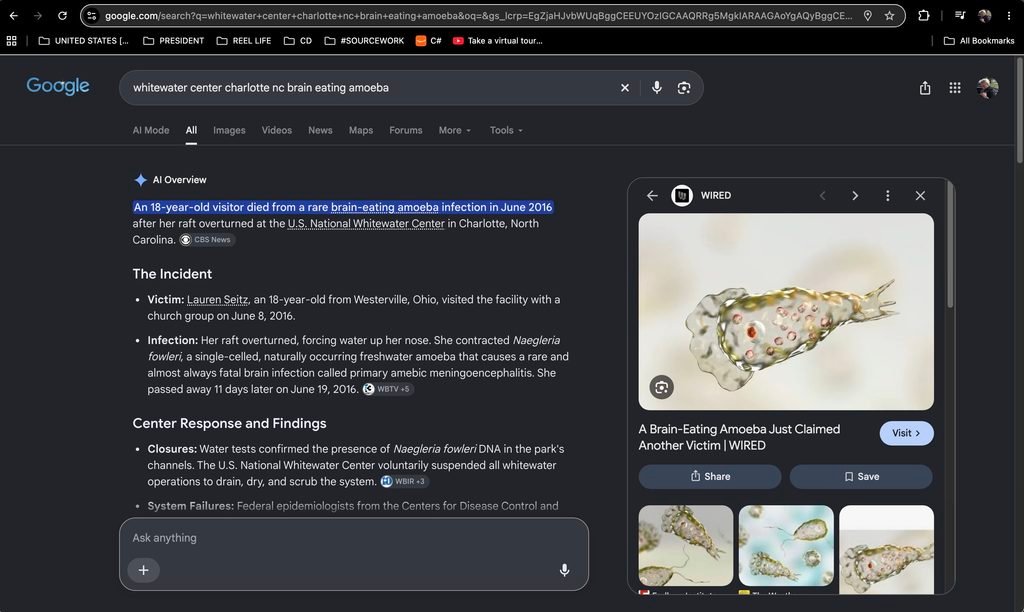This screenshot has width=1024, height=612.
Task: Expand the WBTV +5 sources chip
Action: coord(388,389)
